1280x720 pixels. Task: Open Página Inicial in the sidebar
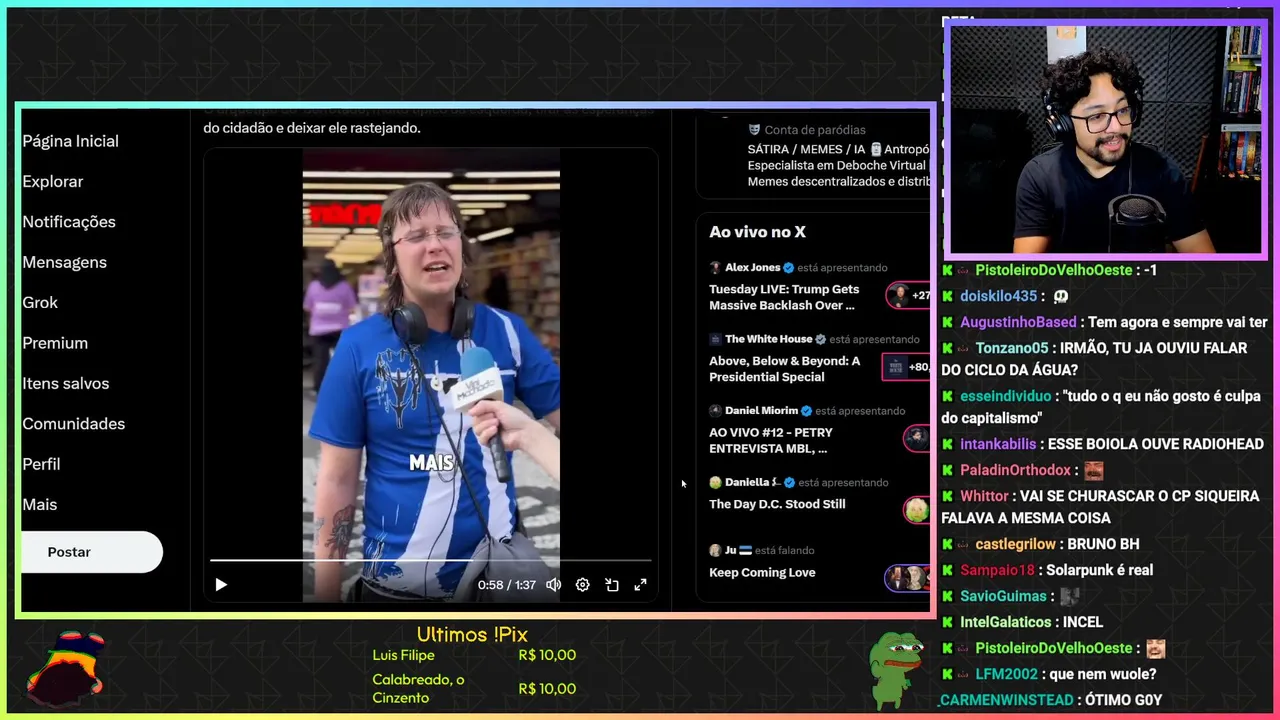pyautogui.click(x=70, y=141)
